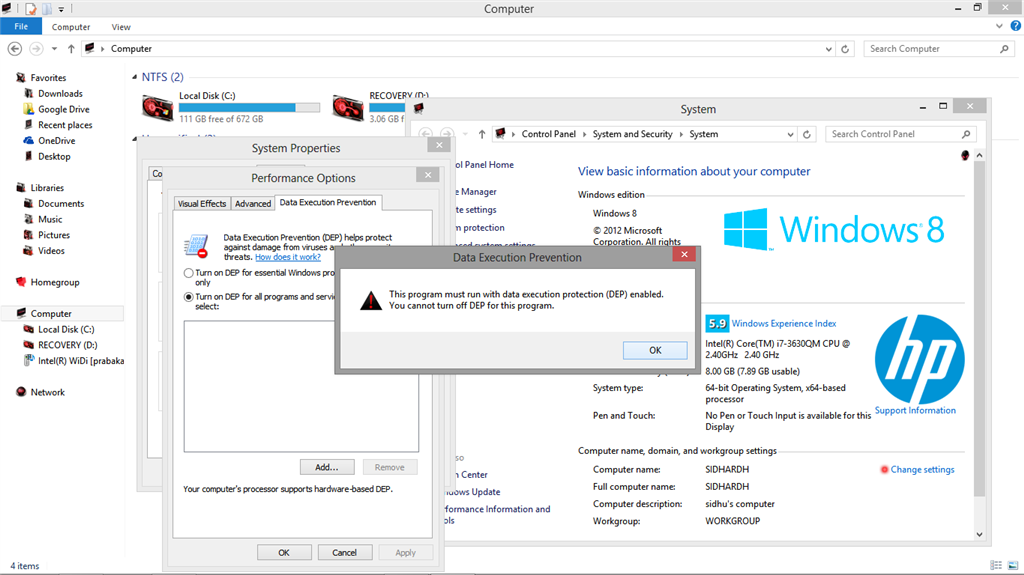The height and width of the screenshot is (575, 1024).
Task: Click Cancel in Performance Options
Action: pos(344,552)
